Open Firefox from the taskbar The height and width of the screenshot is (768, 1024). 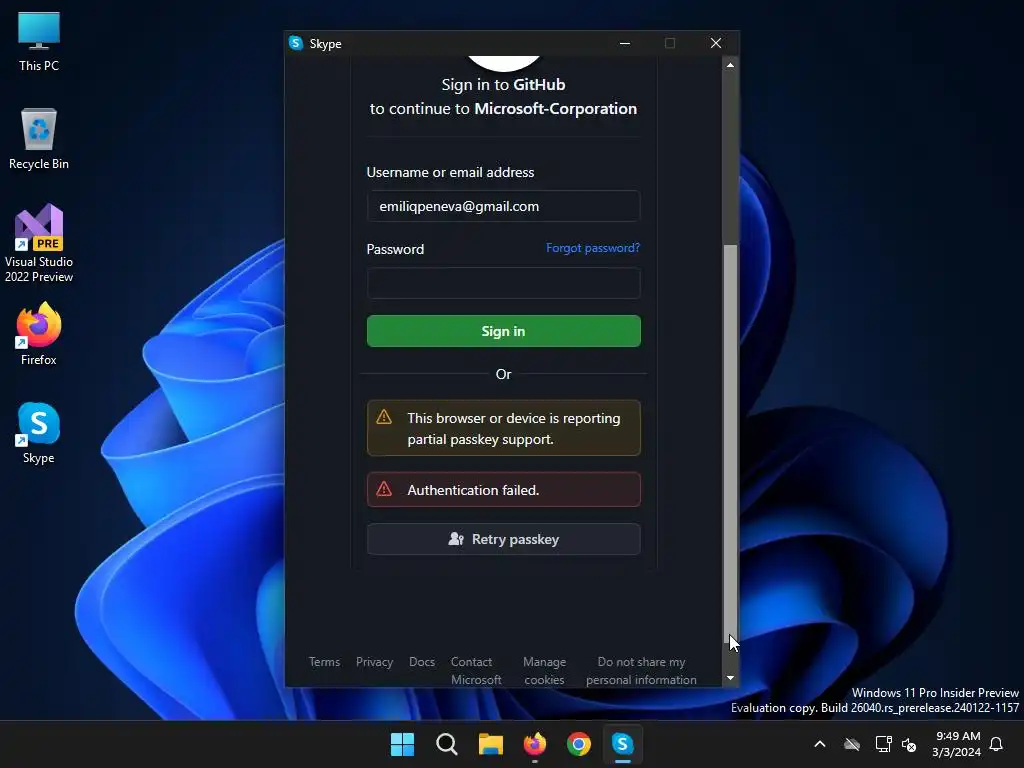(x=535, y=744)
